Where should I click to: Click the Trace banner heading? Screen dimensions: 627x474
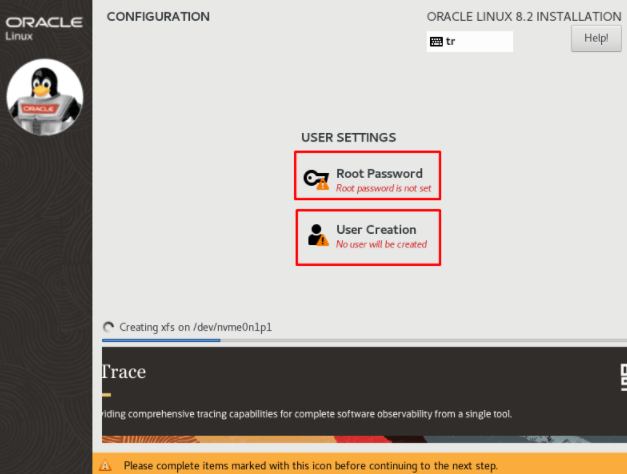point(124,372)
